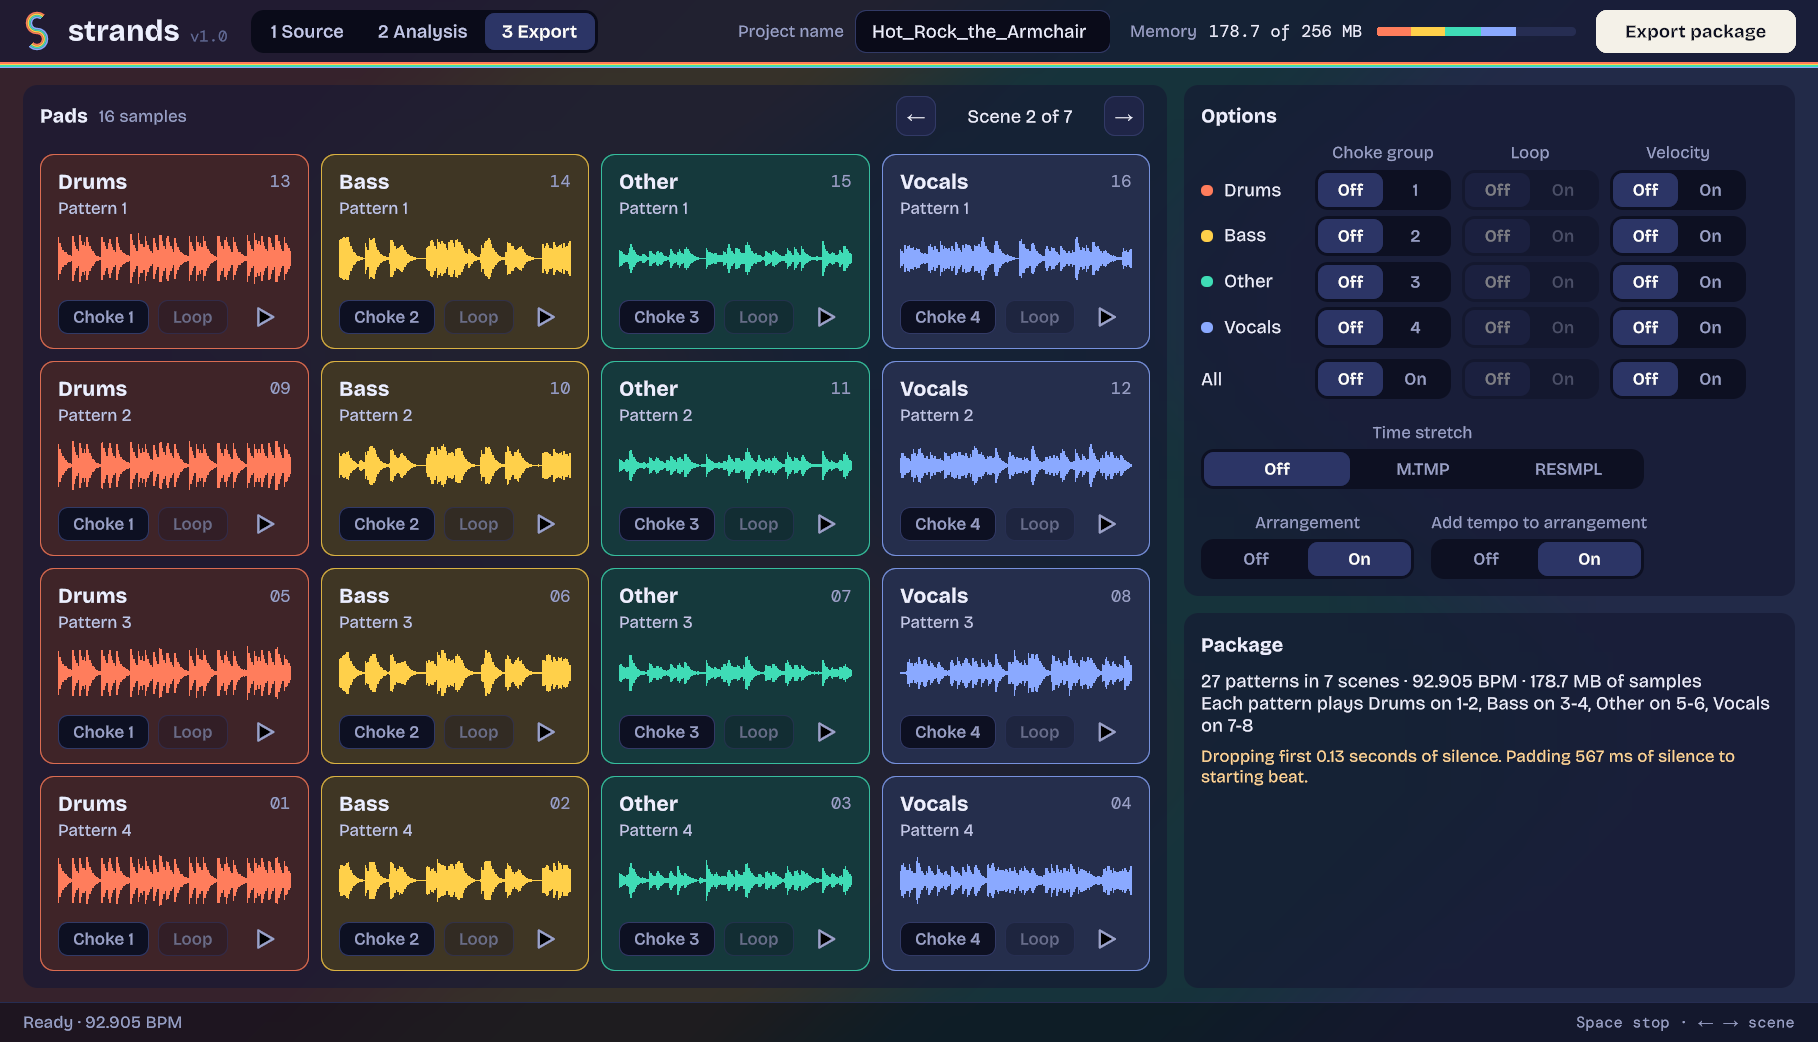Play the Bass Pattern 2 pad
Viewport: 1818px width, 1042px height.
(x=546, y=524)
